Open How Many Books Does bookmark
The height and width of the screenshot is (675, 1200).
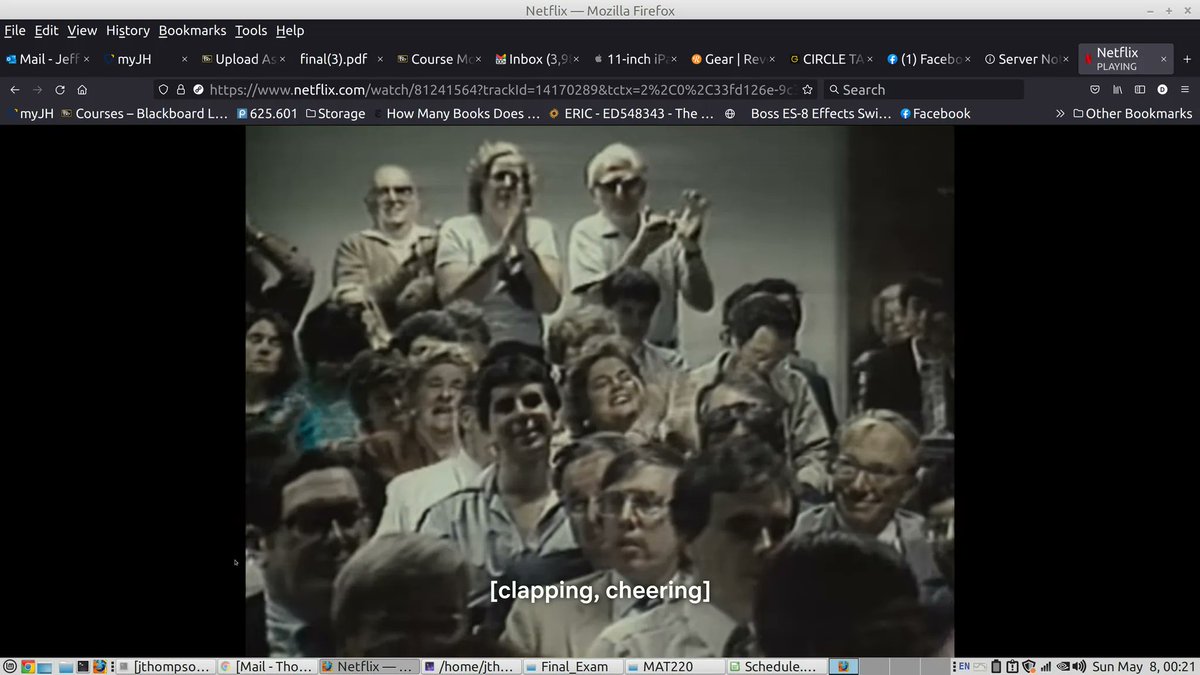pos(457,113)
